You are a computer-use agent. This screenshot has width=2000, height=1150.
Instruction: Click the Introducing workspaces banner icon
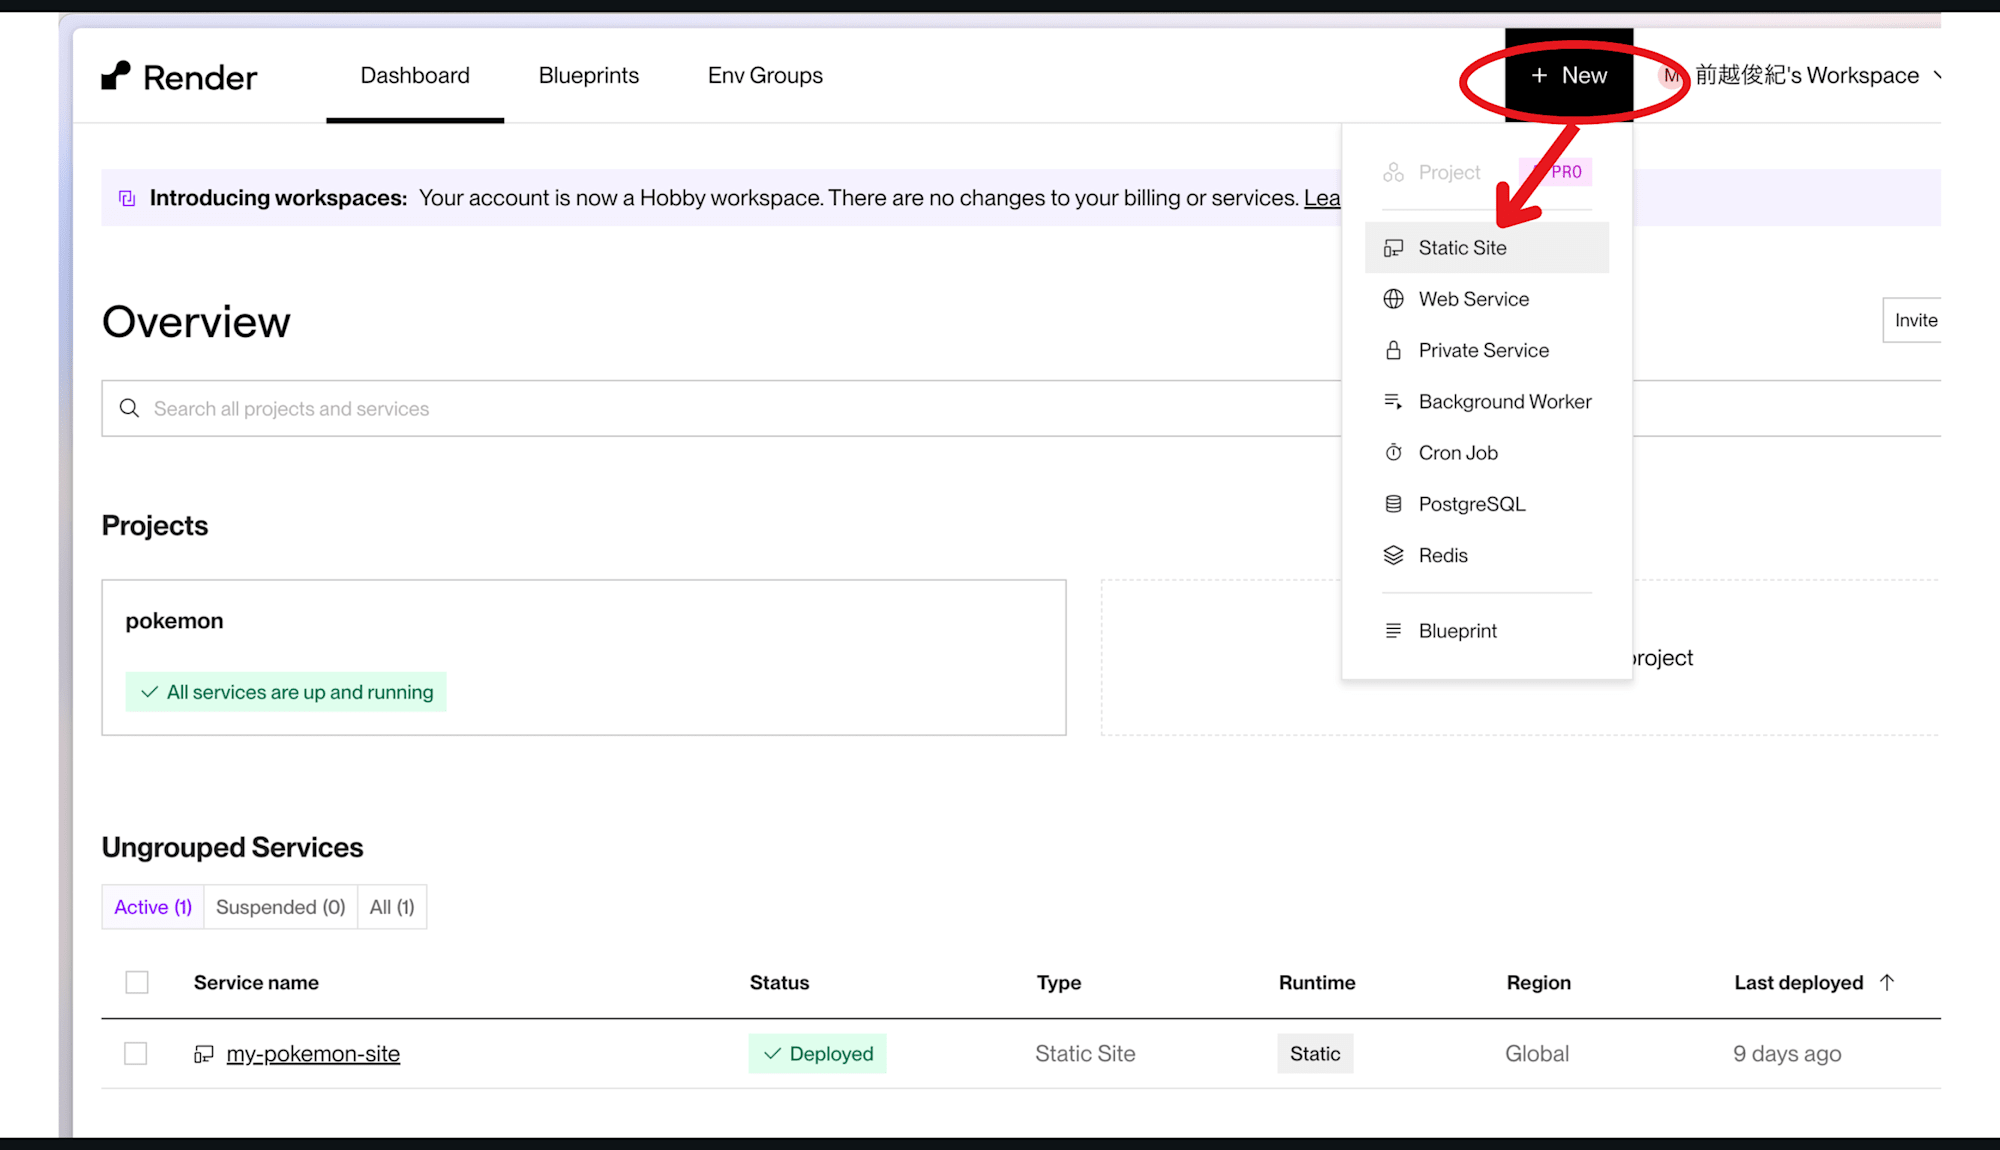[127, 198]
